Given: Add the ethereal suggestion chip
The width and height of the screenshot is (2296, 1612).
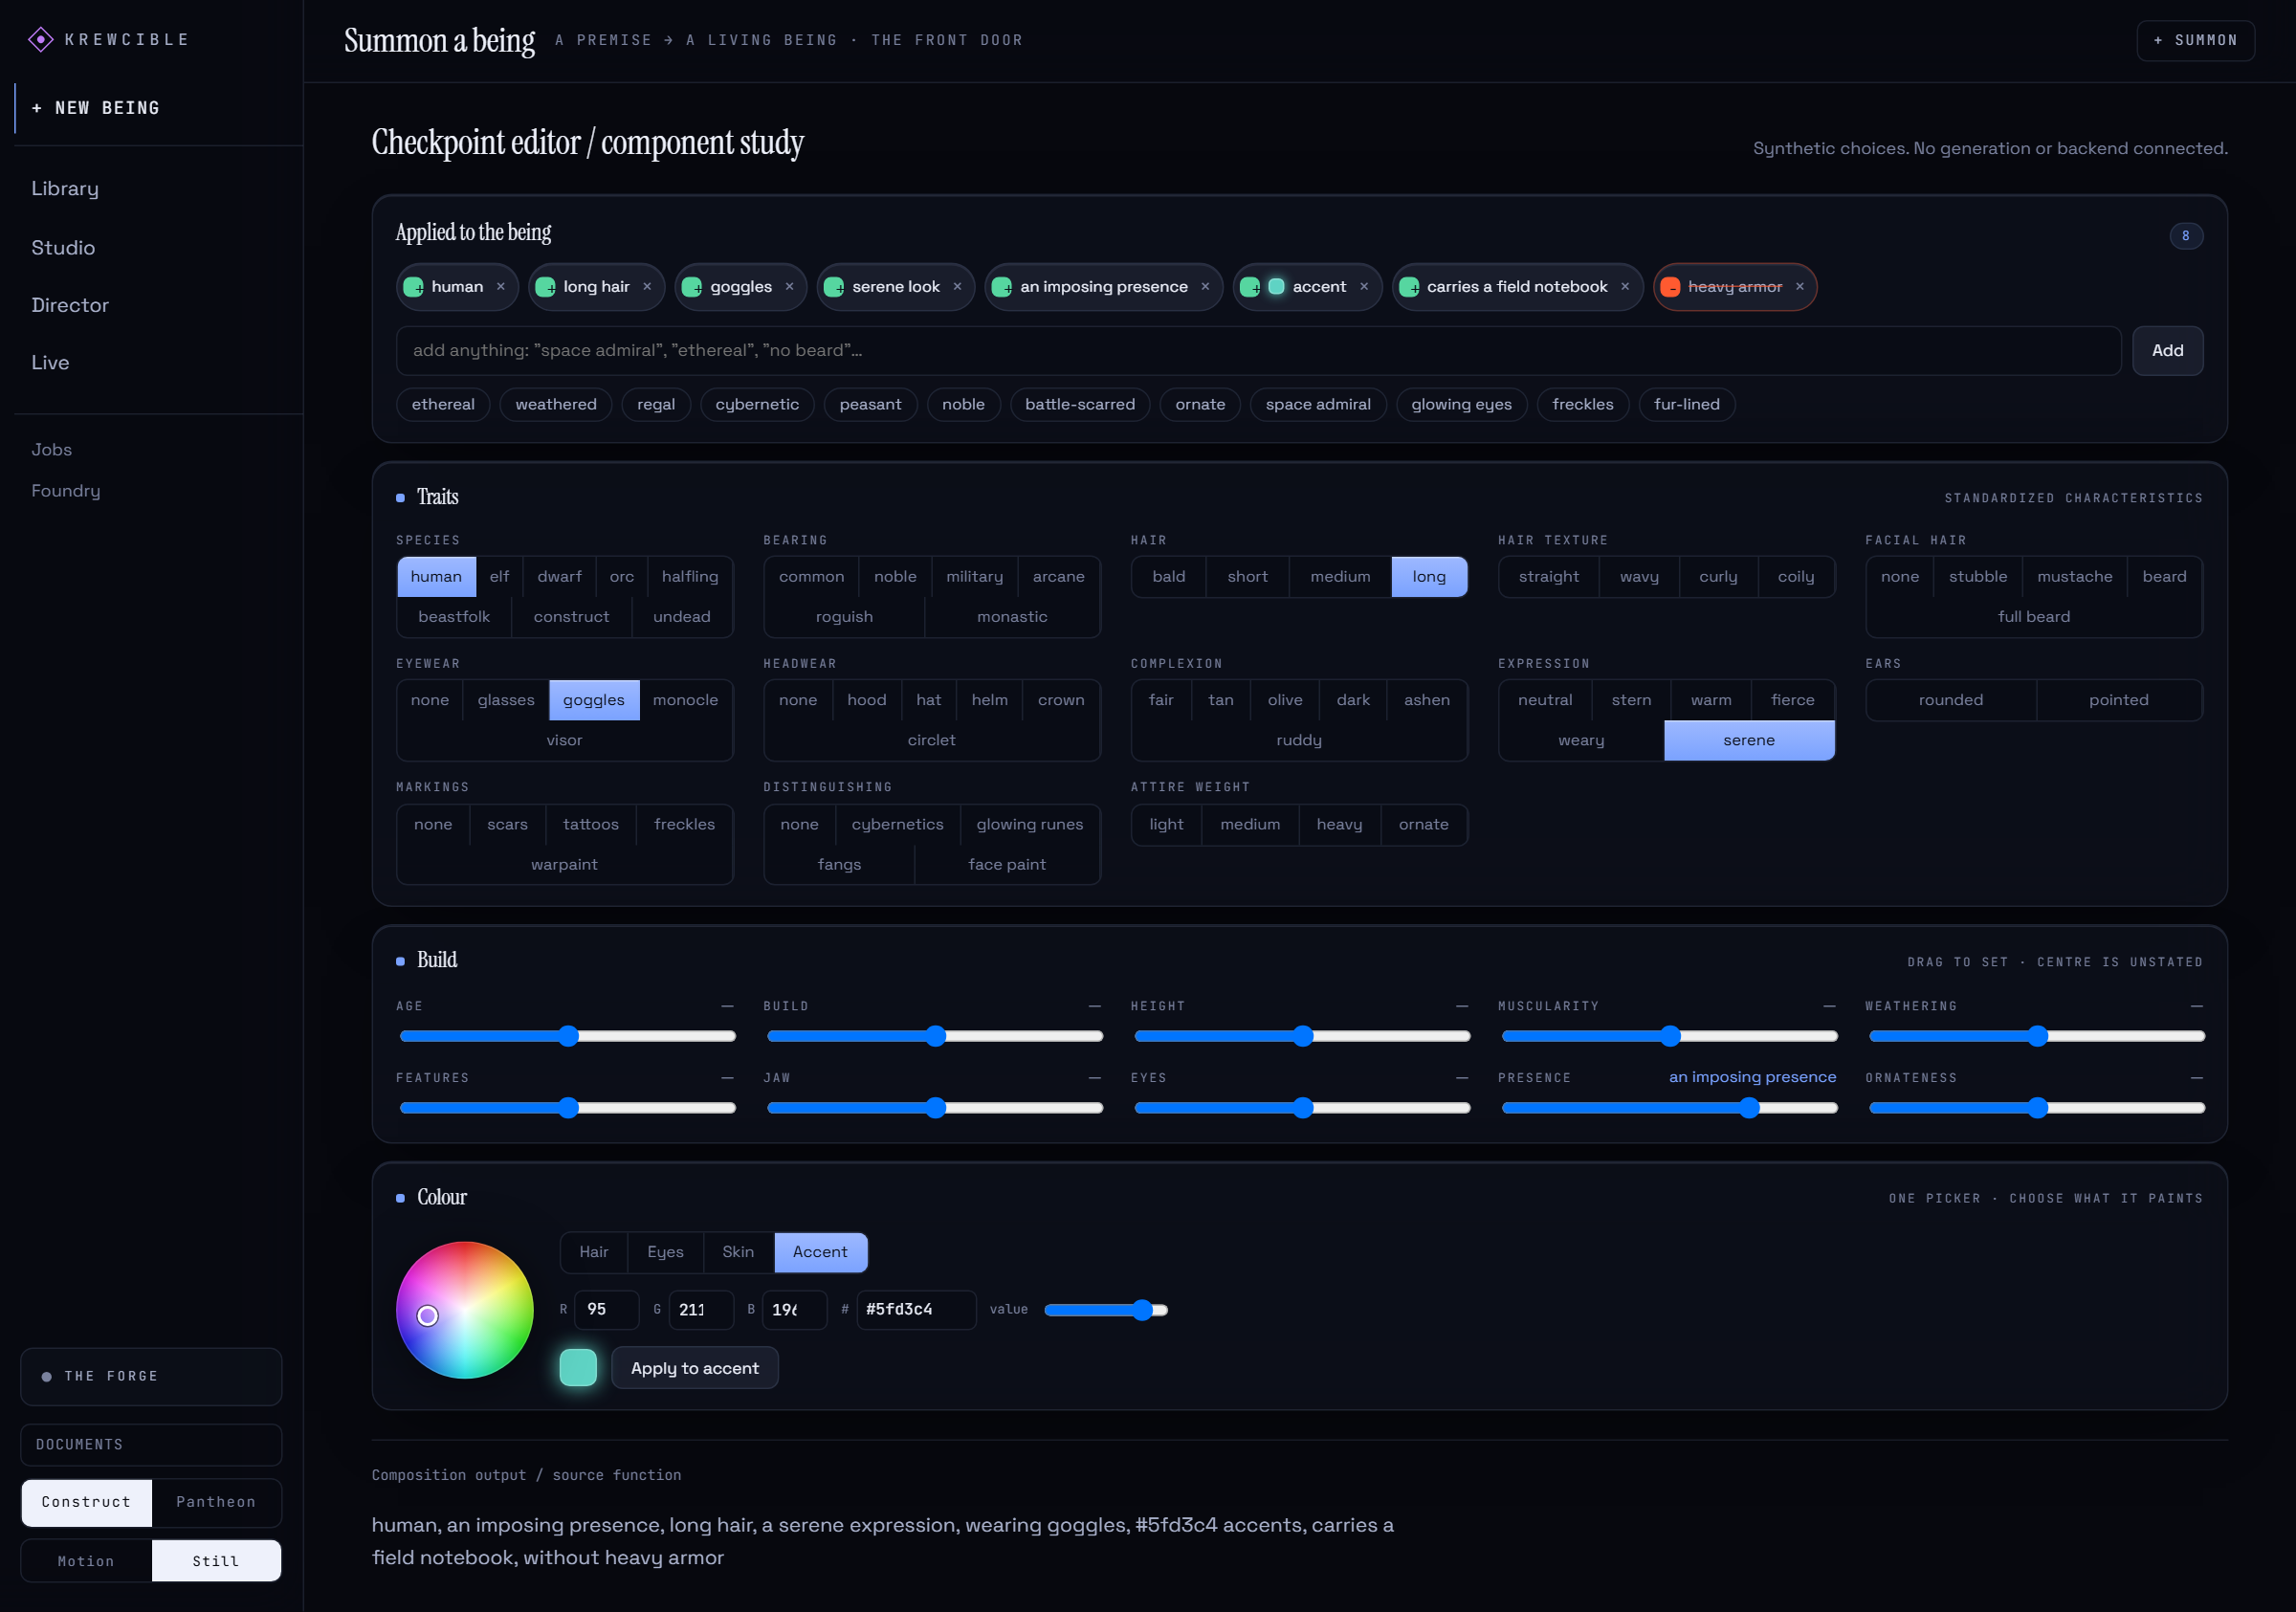Looking at the screenshot, I should [443, 404].
